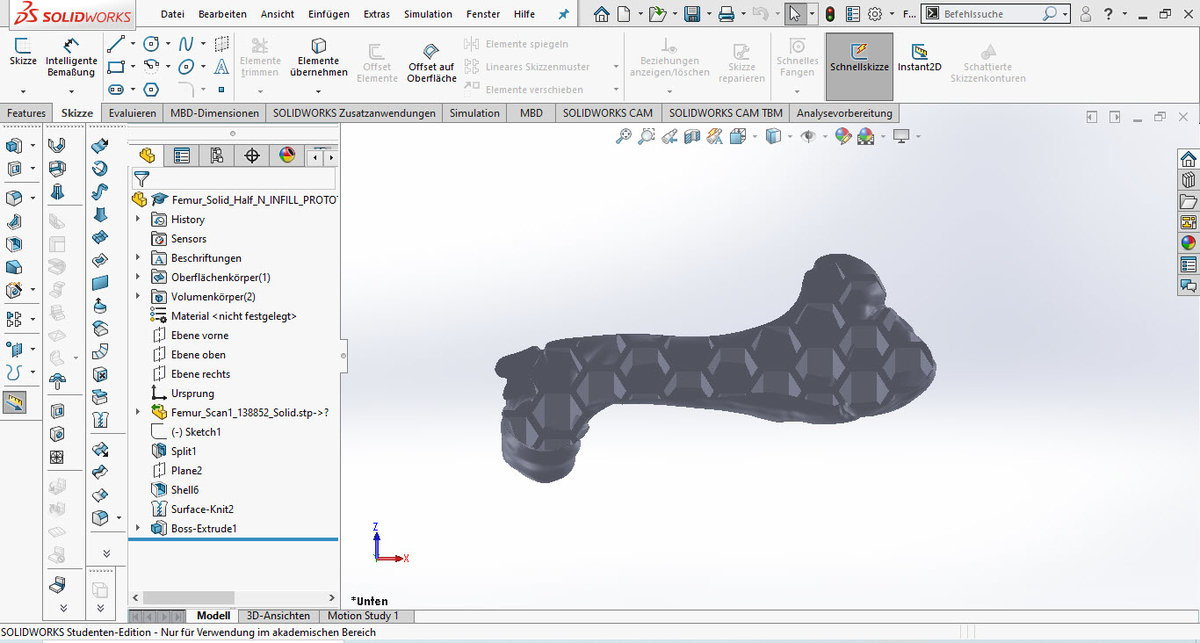Open the PropertyManager tab in the panel
The width and height of the screenshot is (1200, 643).
coord(182,156)
